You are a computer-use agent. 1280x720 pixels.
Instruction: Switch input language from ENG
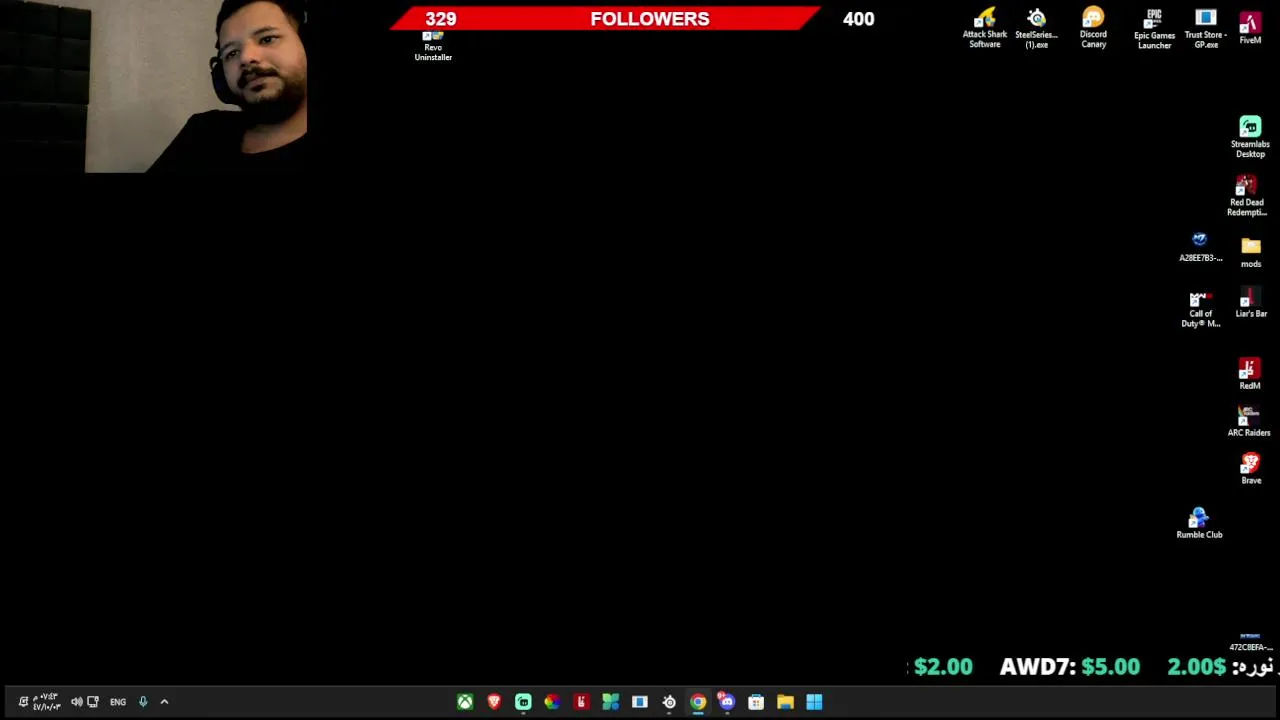point(118,702)
